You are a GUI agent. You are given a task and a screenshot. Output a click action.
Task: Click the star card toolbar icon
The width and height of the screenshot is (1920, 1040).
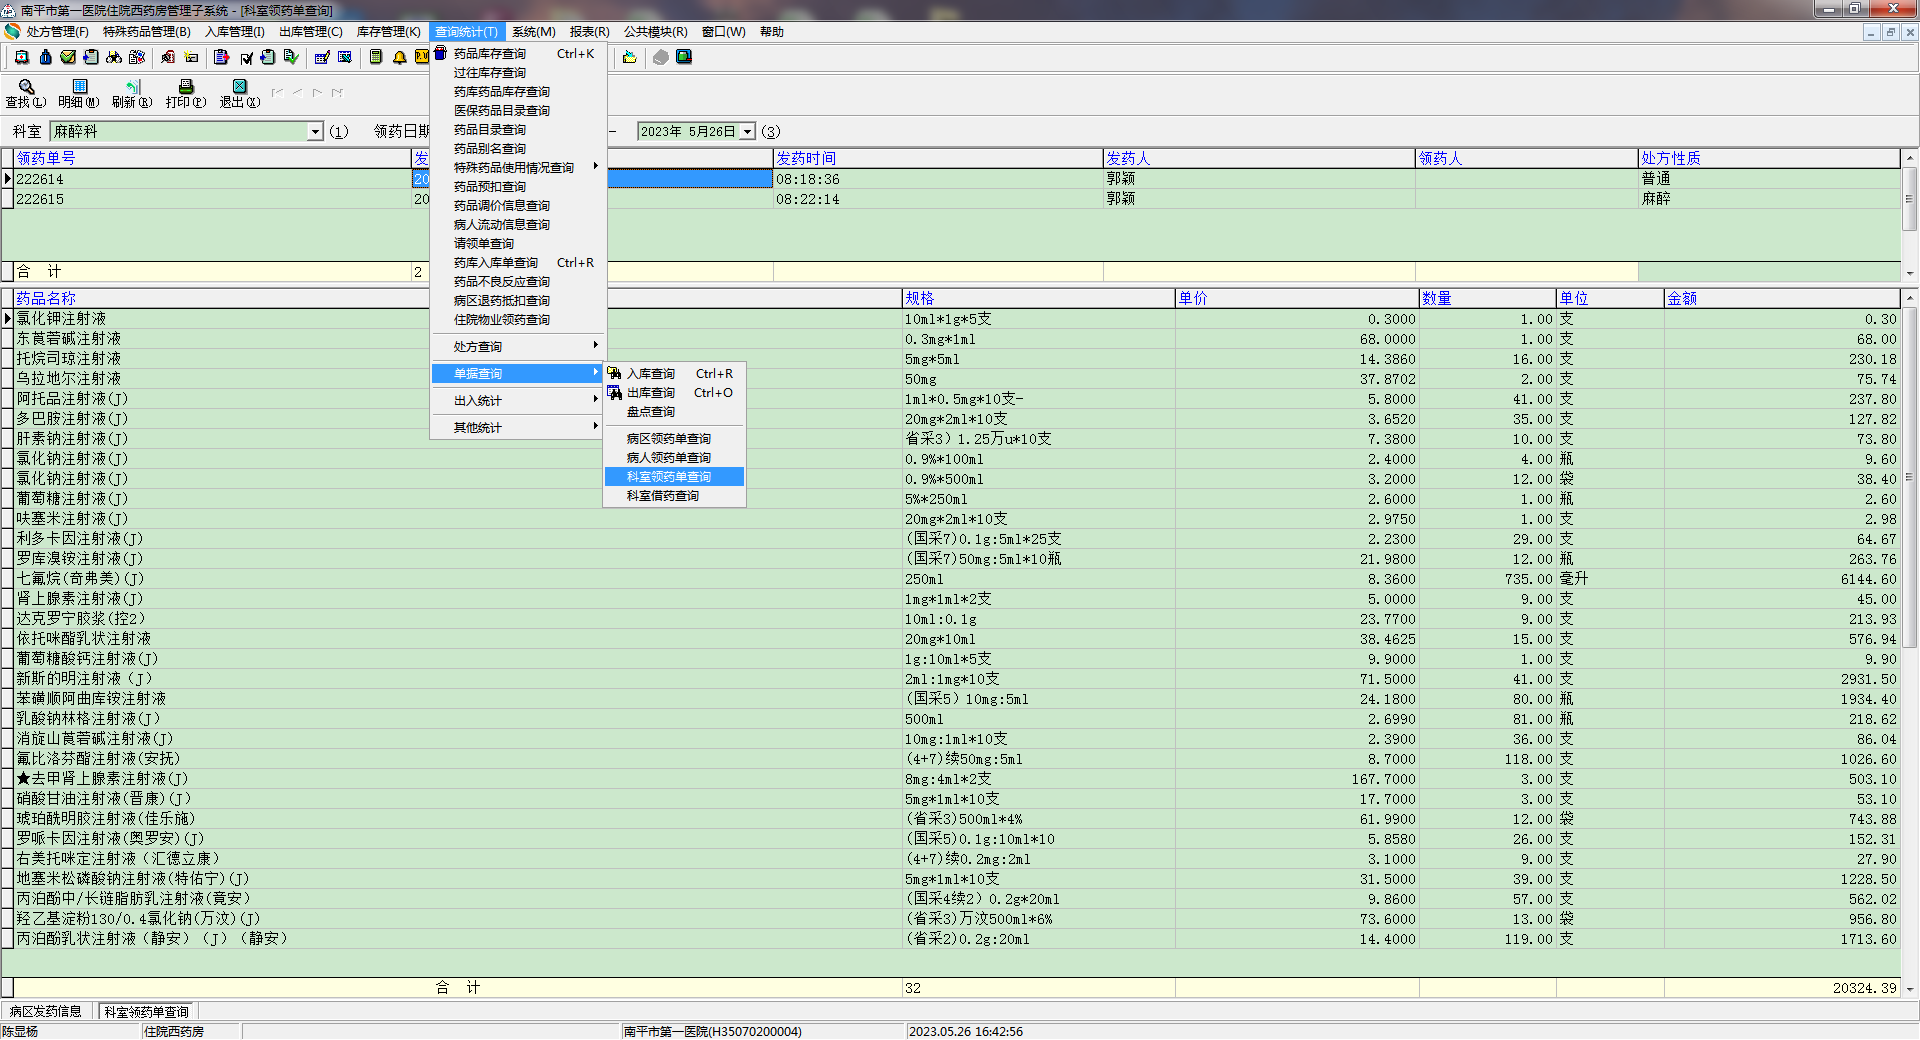(191, 57)
